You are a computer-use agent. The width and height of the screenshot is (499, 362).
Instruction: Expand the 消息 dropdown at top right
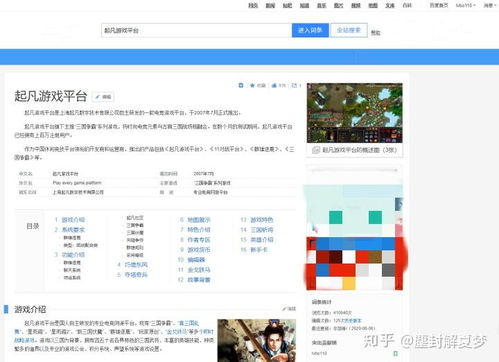pos(490,5)
